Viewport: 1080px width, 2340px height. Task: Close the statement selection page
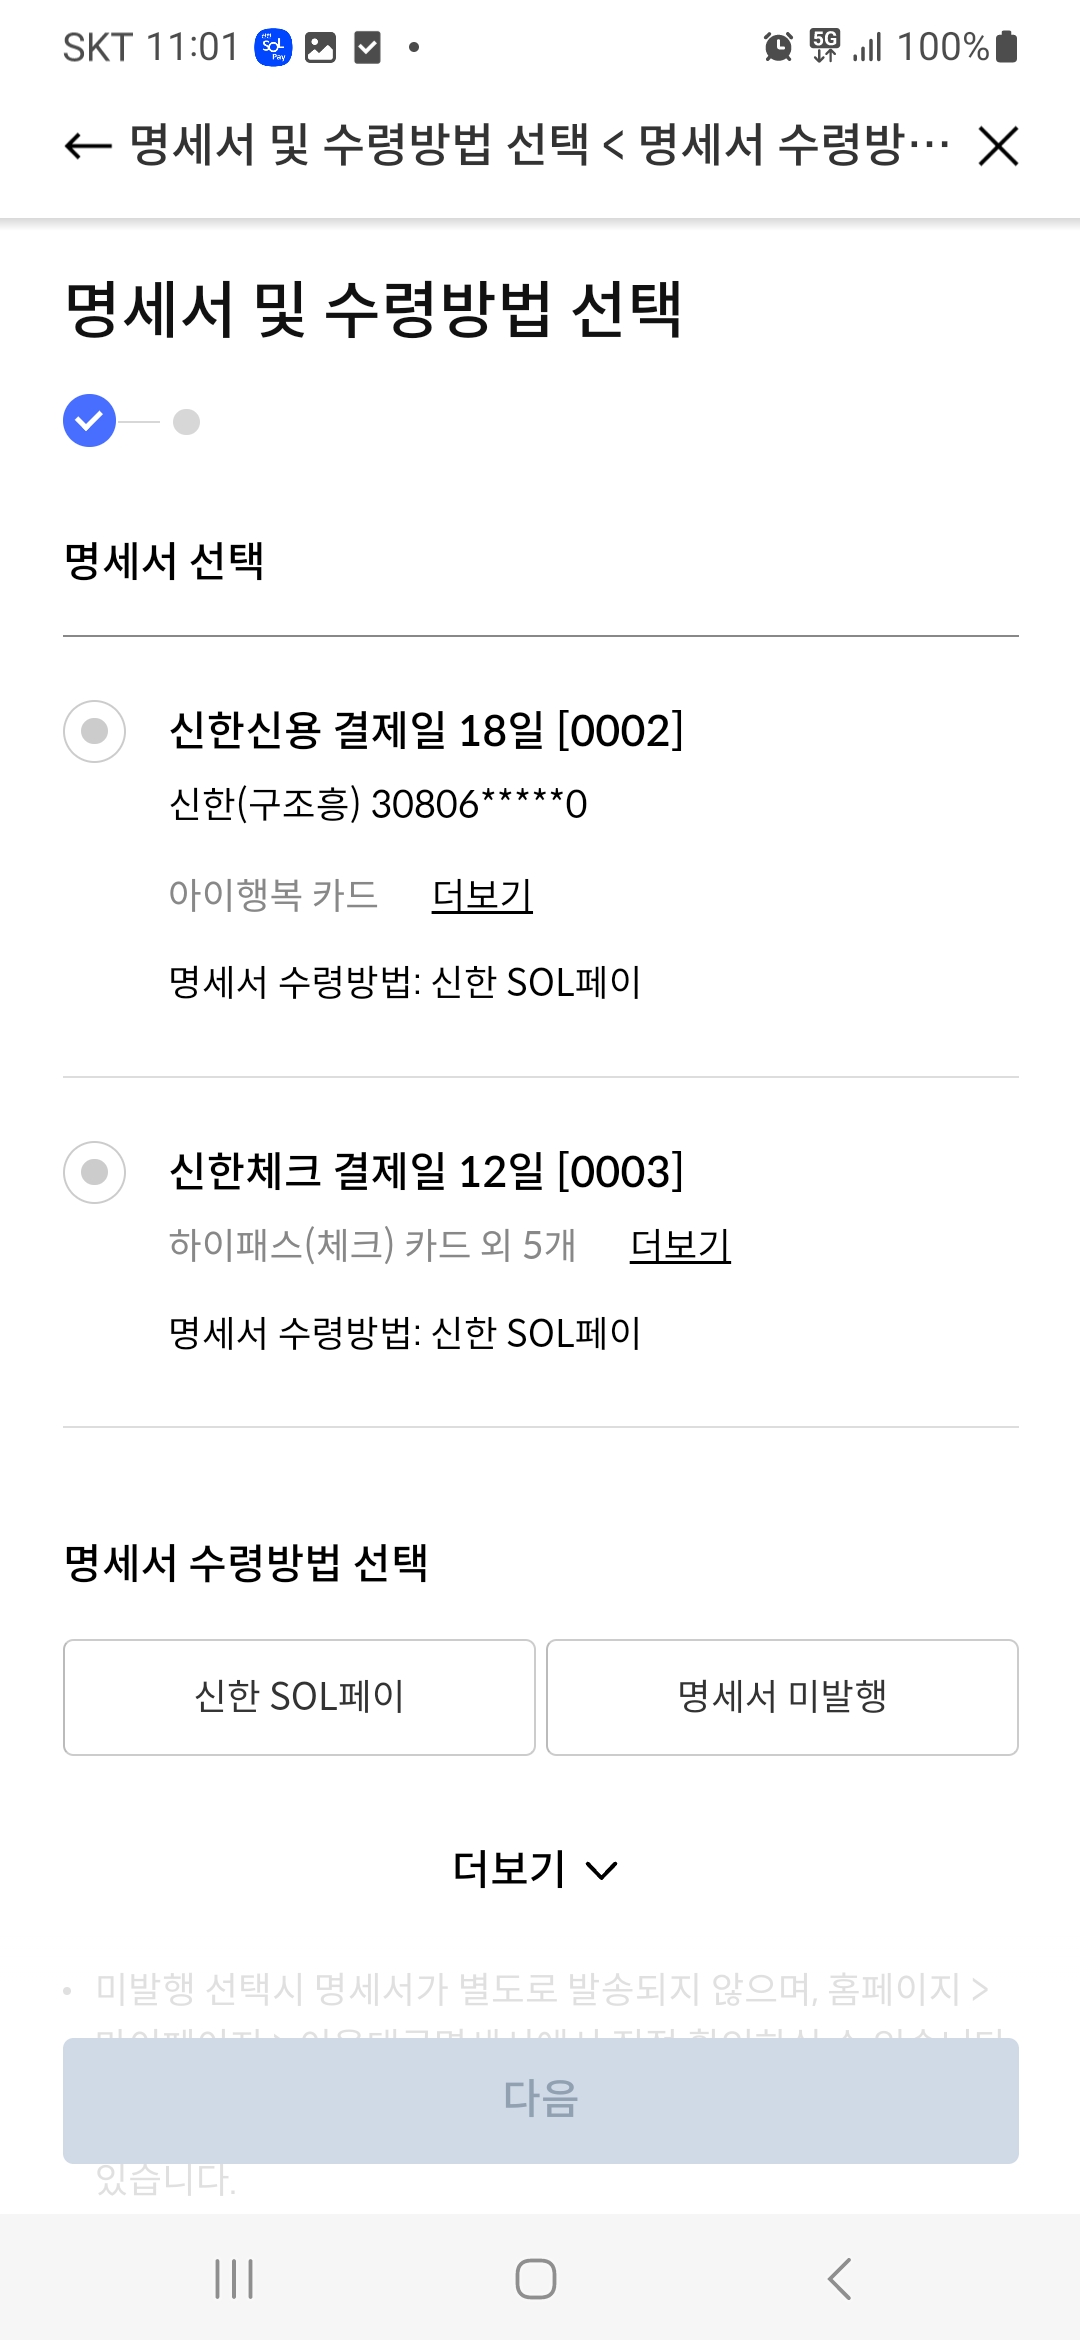pyautogui.click(x=997, y=146)
